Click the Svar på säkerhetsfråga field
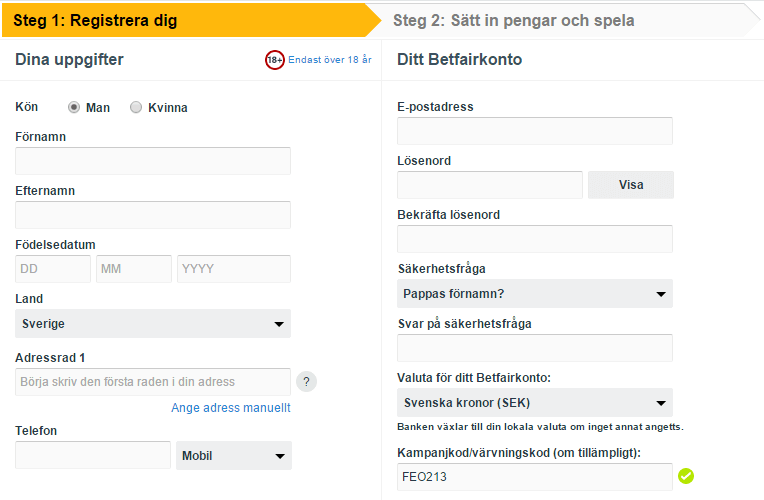764x500 pixels. tap(535, 348)
